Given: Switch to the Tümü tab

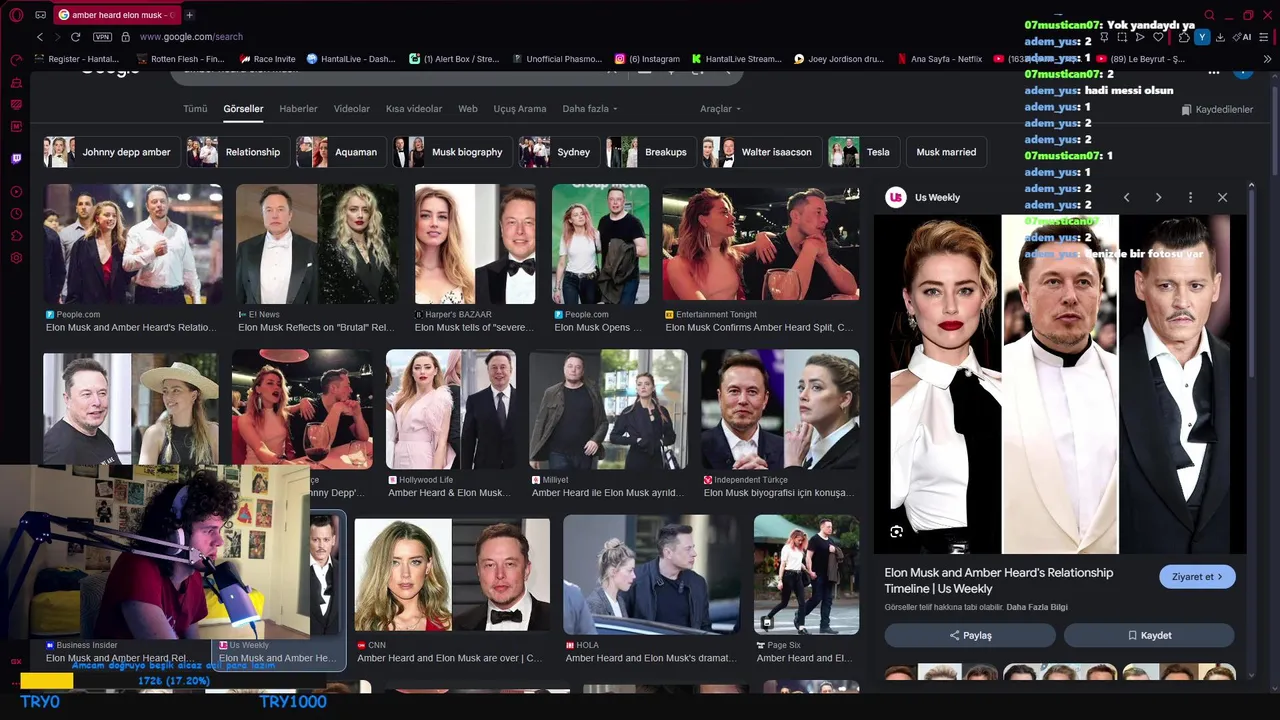Looking at the screenshot, I should 195,108.
